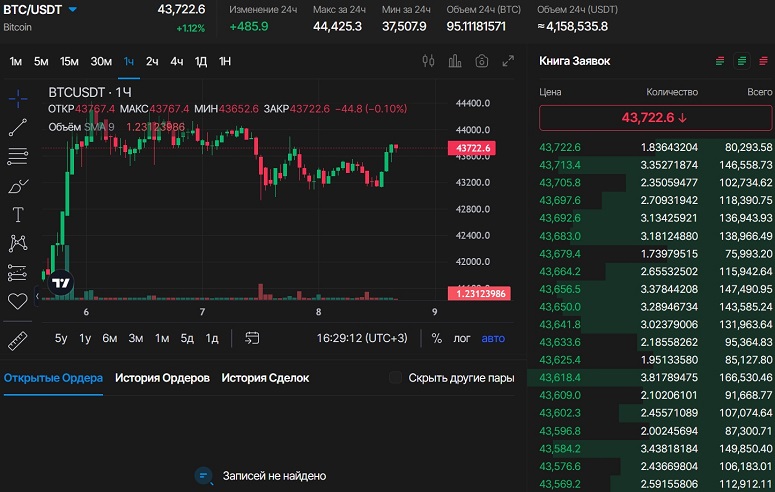Click the 43,618.4 order book row
Screen dimensions: 775x492
650,377
